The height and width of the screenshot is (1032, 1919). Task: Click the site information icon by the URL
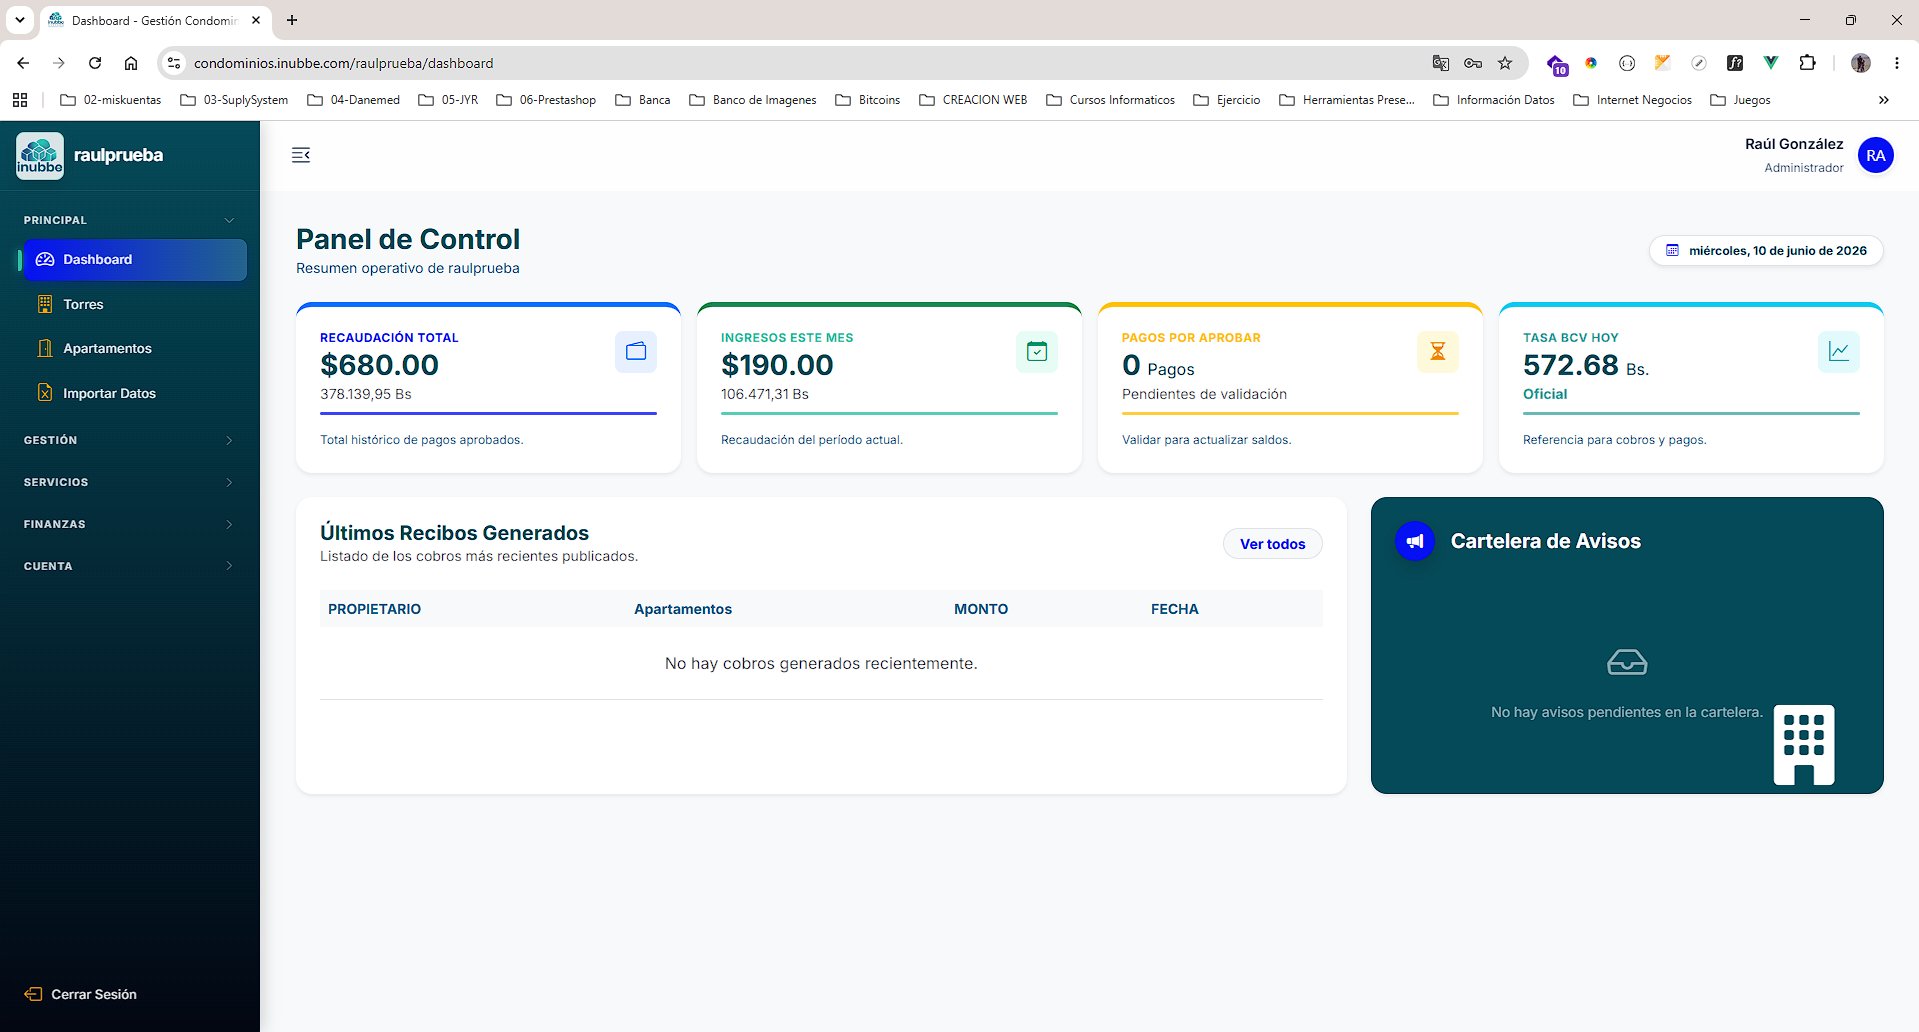click(x=174, y=63)
